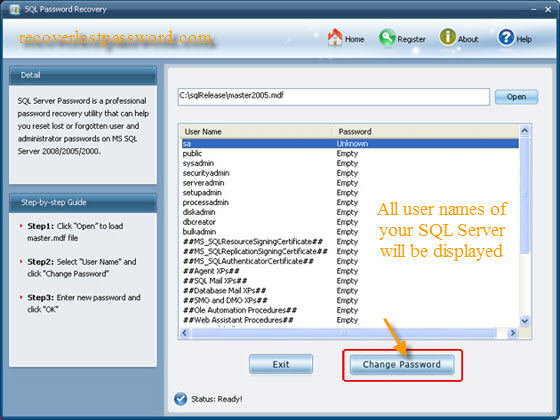Select ##Ole Automation Procedures## row

click(x=350, y=310)
